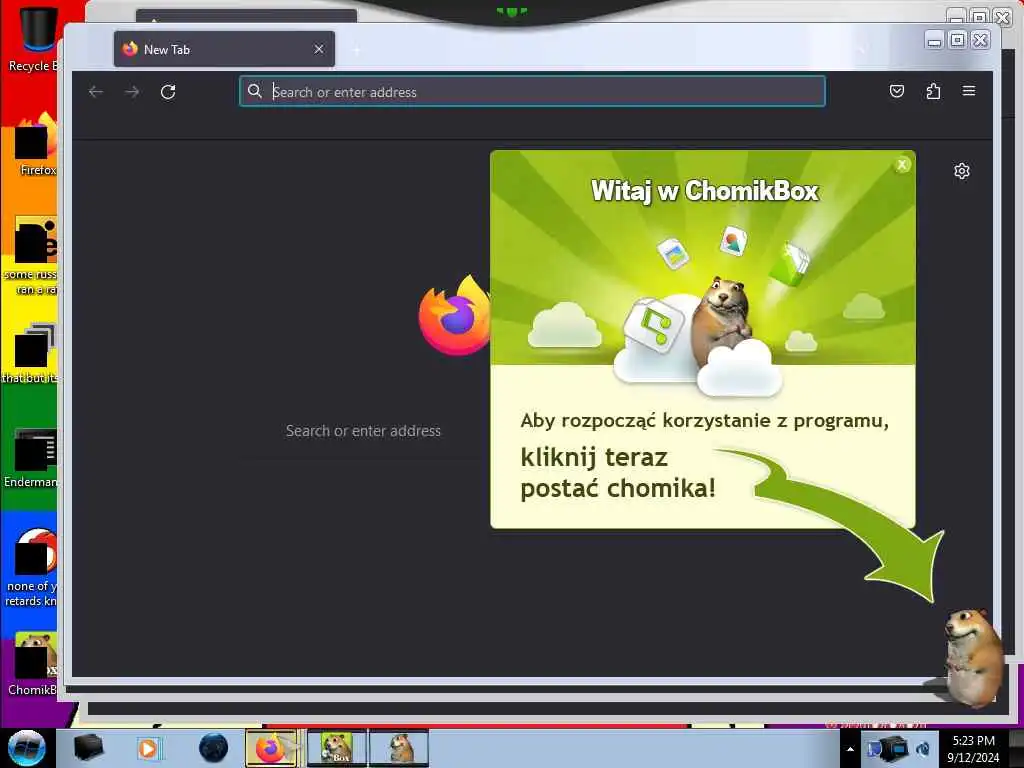The image size is (1024, 768).
Task: Open Save to Pocket button
Action: click(x=897, y=91)
